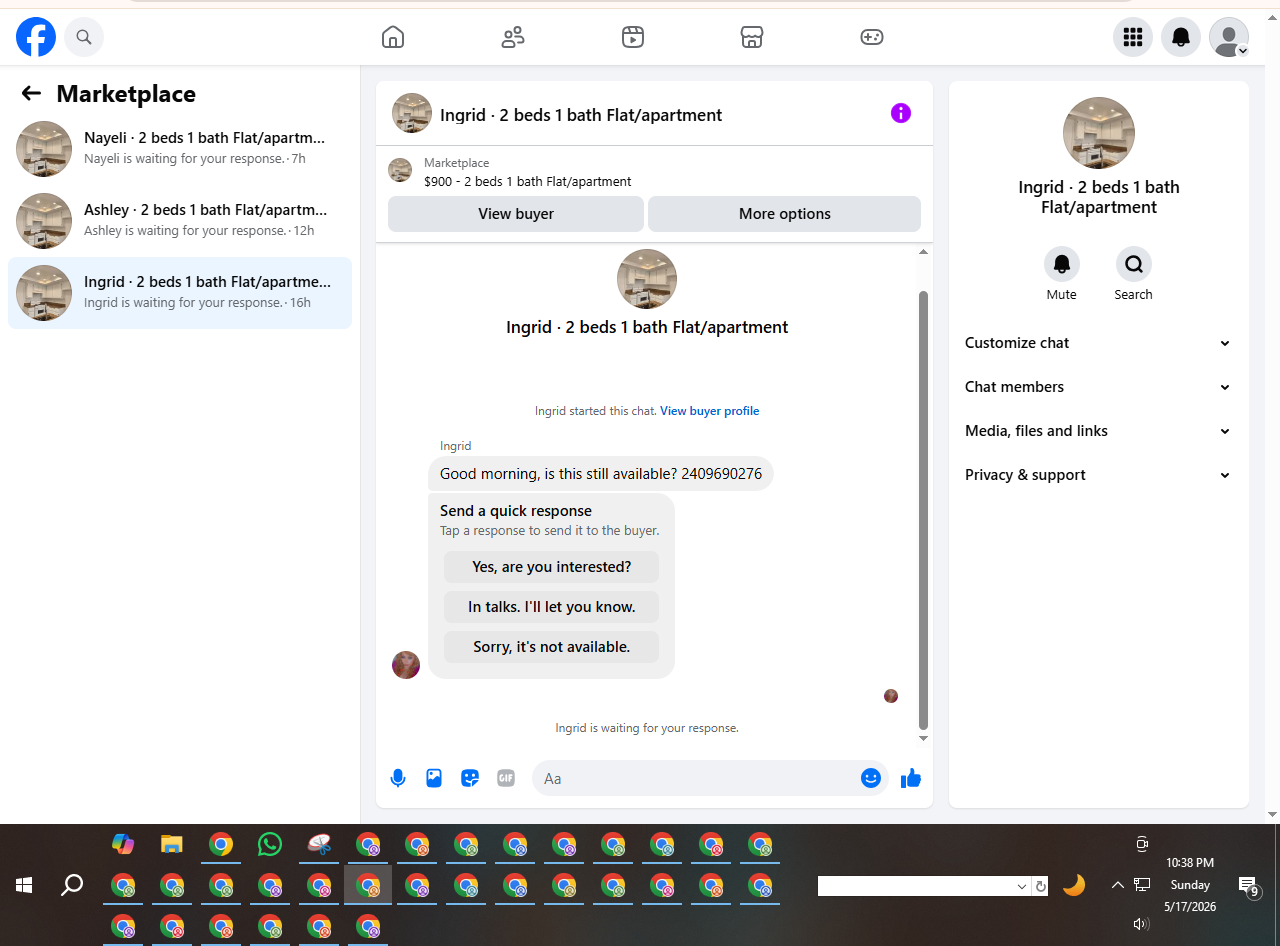Open the Facebook menu grid icon
This screenshot has height=946, width=1280.
click(x=1133, y=37)
